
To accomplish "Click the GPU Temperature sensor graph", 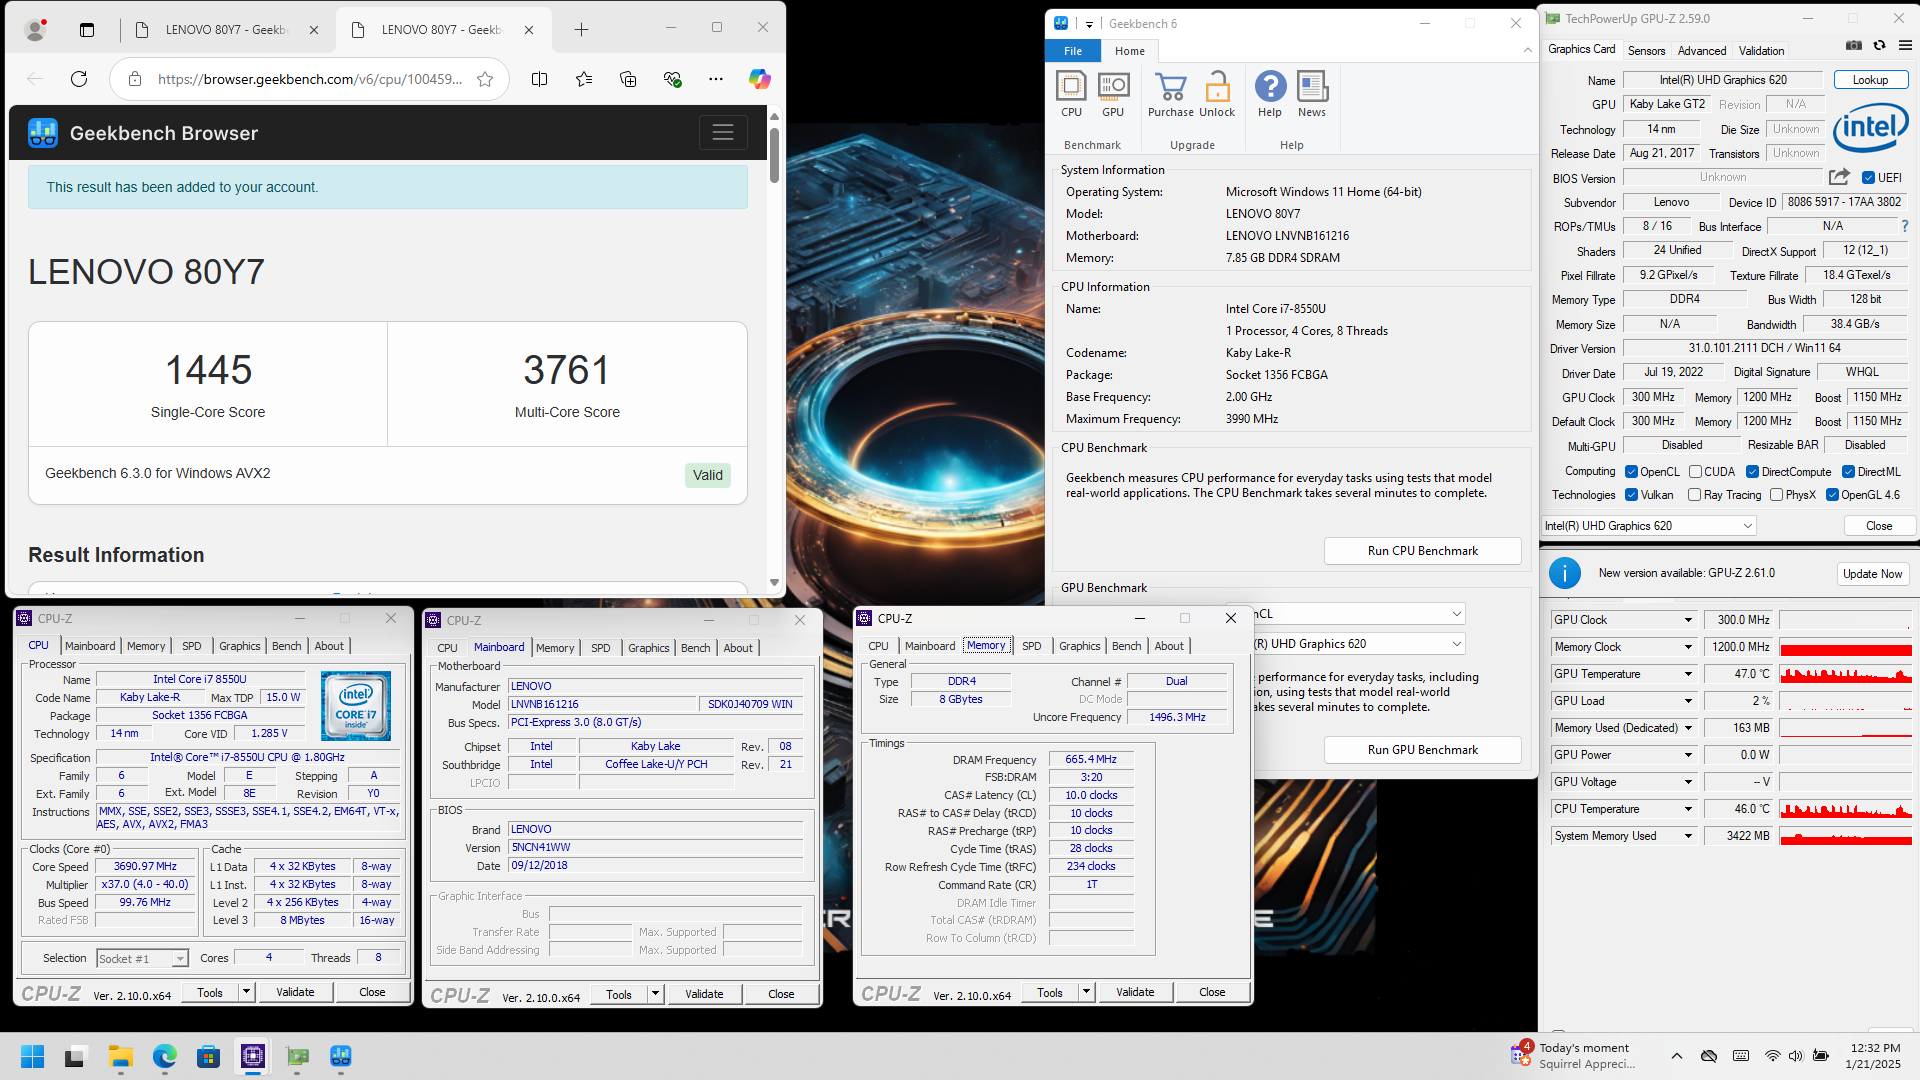I will 1845,674.
